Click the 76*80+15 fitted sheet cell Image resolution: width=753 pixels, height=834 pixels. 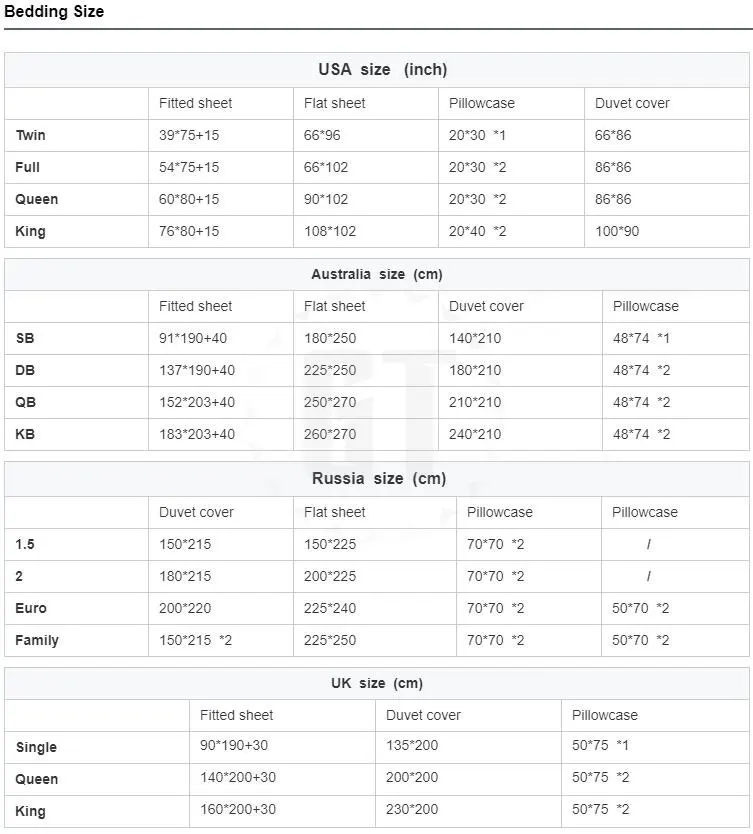189,231
